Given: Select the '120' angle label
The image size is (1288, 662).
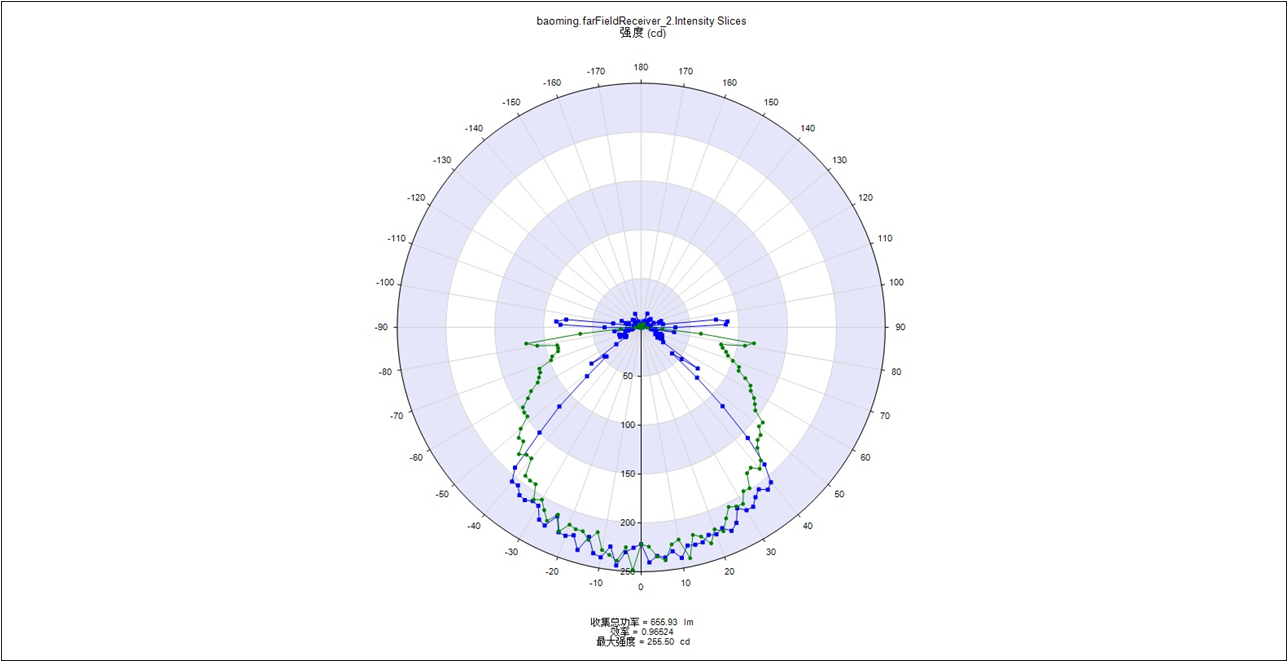Looking at the screenshot, I should coord(865,197).
